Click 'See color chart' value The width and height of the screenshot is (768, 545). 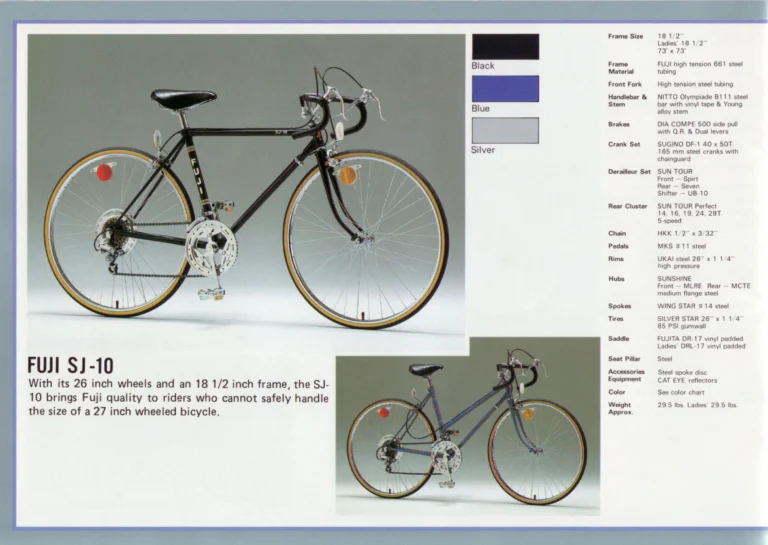click(x=681, y=392)
